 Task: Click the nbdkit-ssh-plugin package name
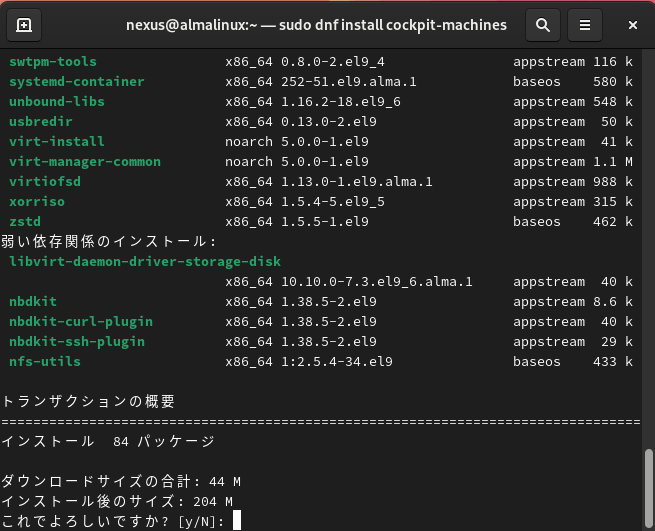[x=77, y=342]
